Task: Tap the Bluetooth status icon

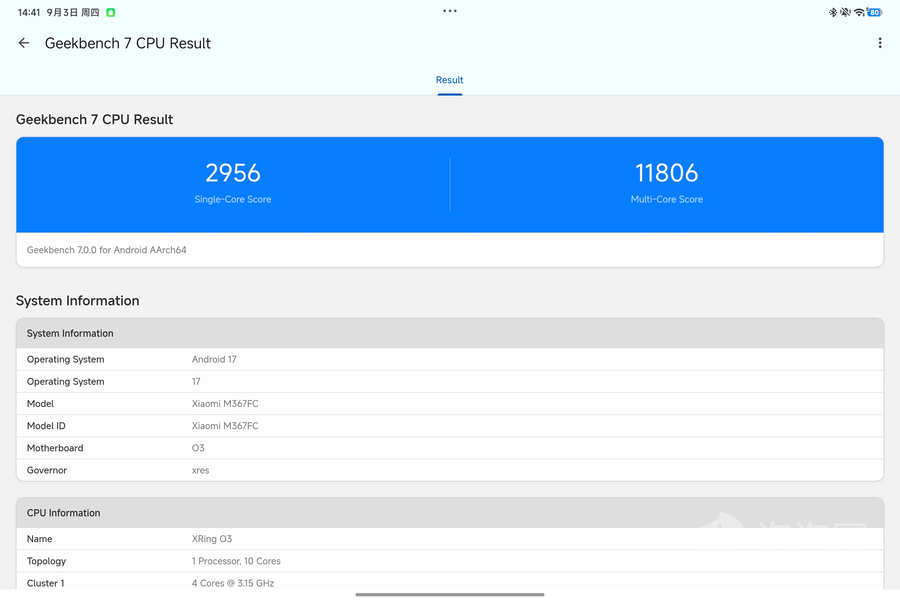Action: pyautogui.click(x=832, y=12)
